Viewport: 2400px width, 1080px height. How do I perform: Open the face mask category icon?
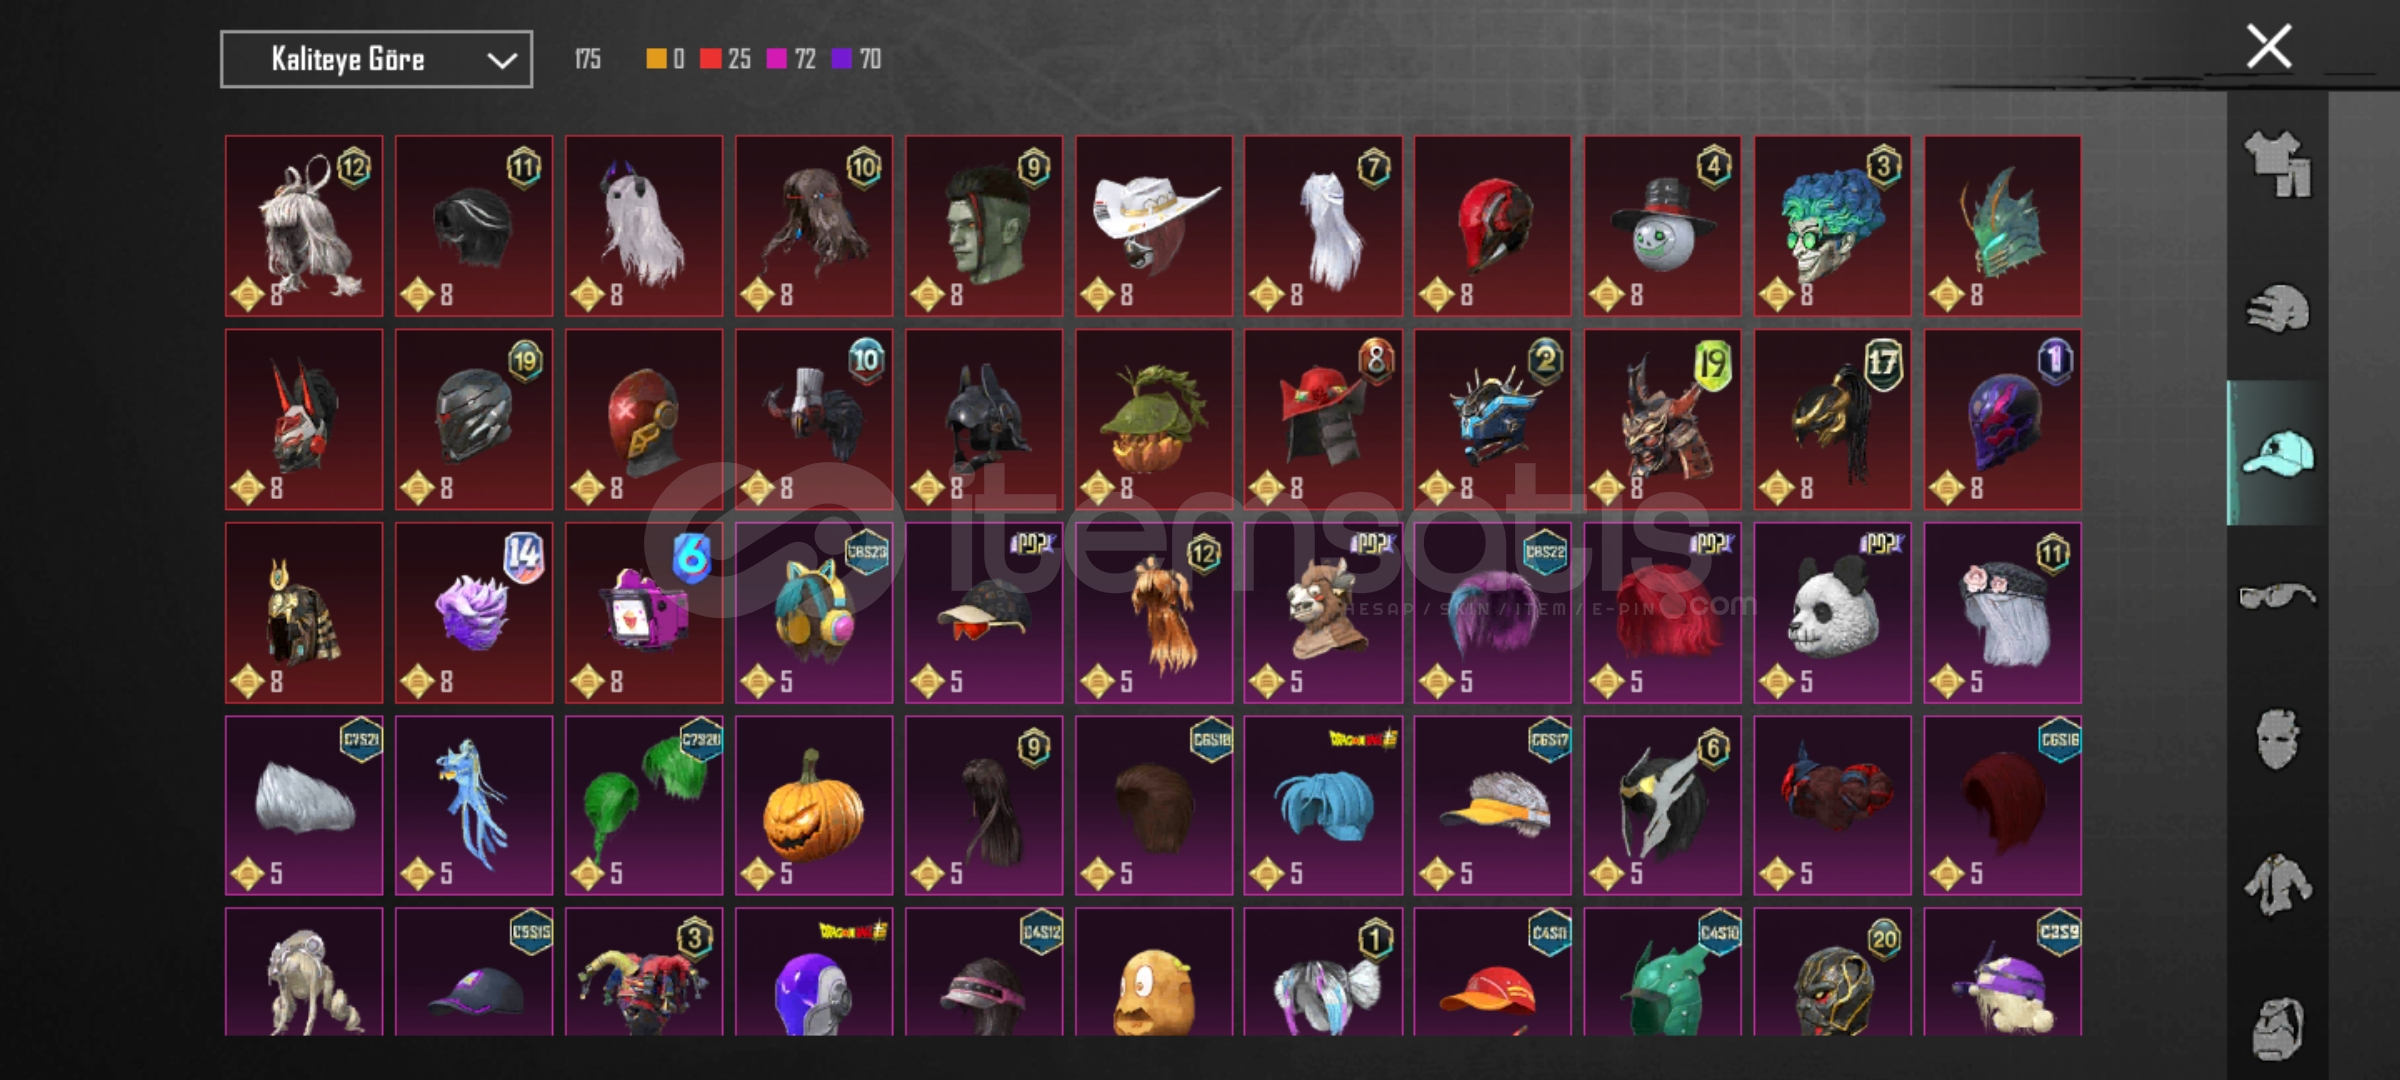coord(2277,741)
